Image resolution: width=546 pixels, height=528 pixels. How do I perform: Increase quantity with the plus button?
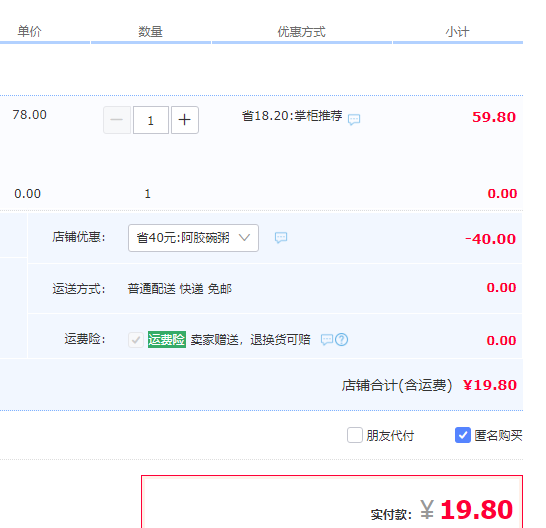(x=185, y=120)
